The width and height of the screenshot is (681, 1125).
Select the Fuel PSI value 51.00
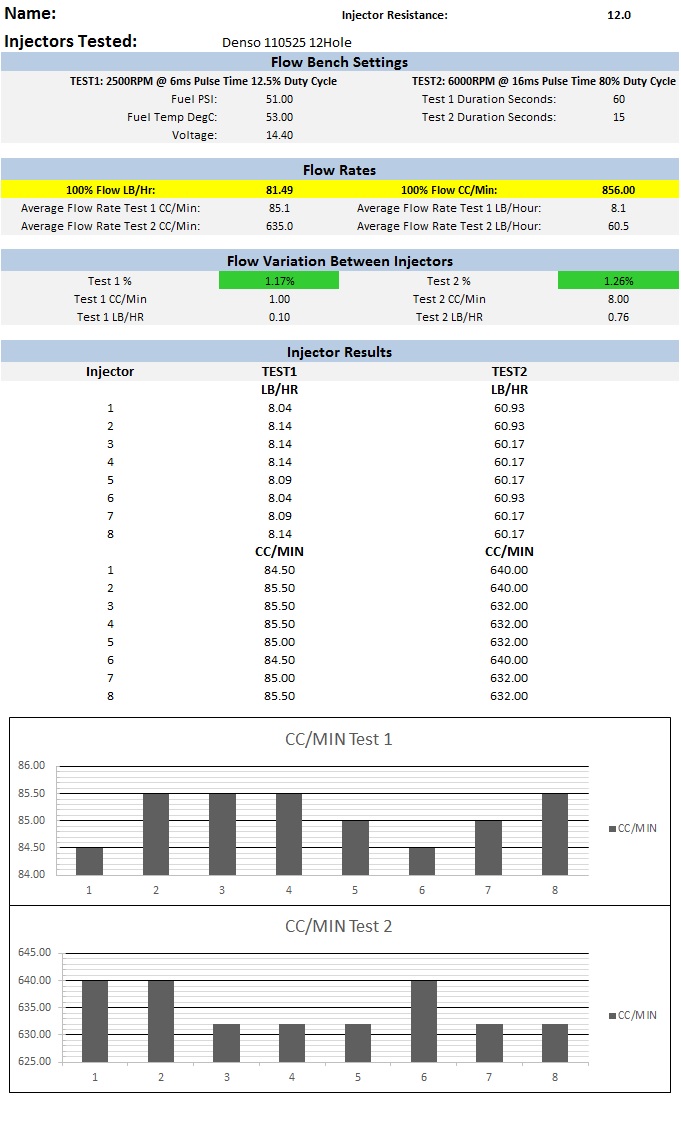pos(279,99)
